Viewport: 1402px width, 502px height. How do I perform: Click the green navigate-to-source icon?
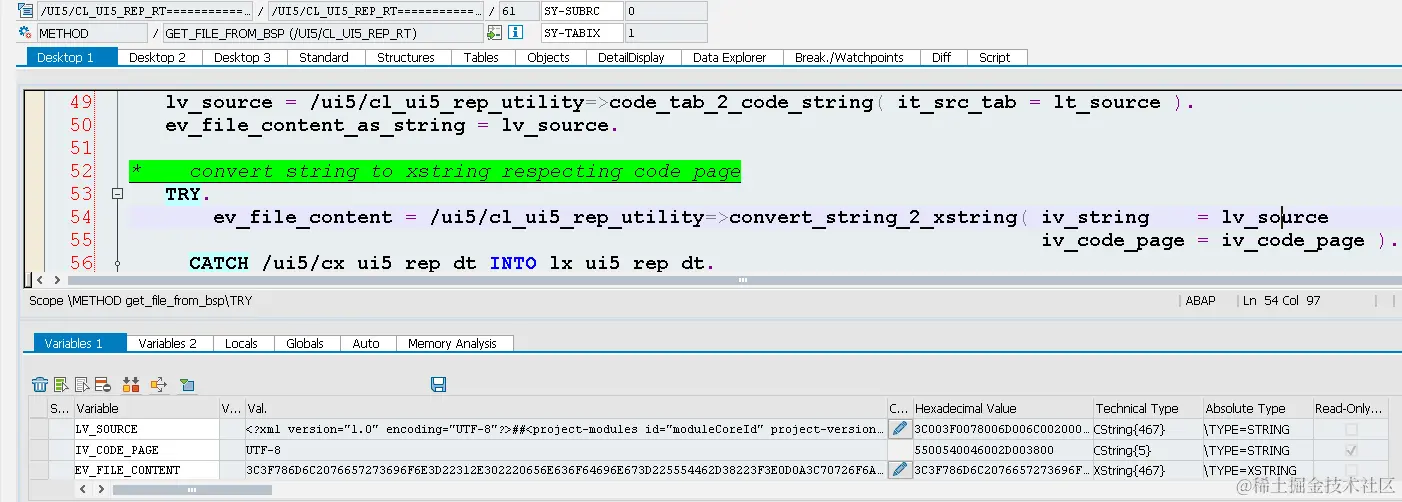click(x=494, y=33)
